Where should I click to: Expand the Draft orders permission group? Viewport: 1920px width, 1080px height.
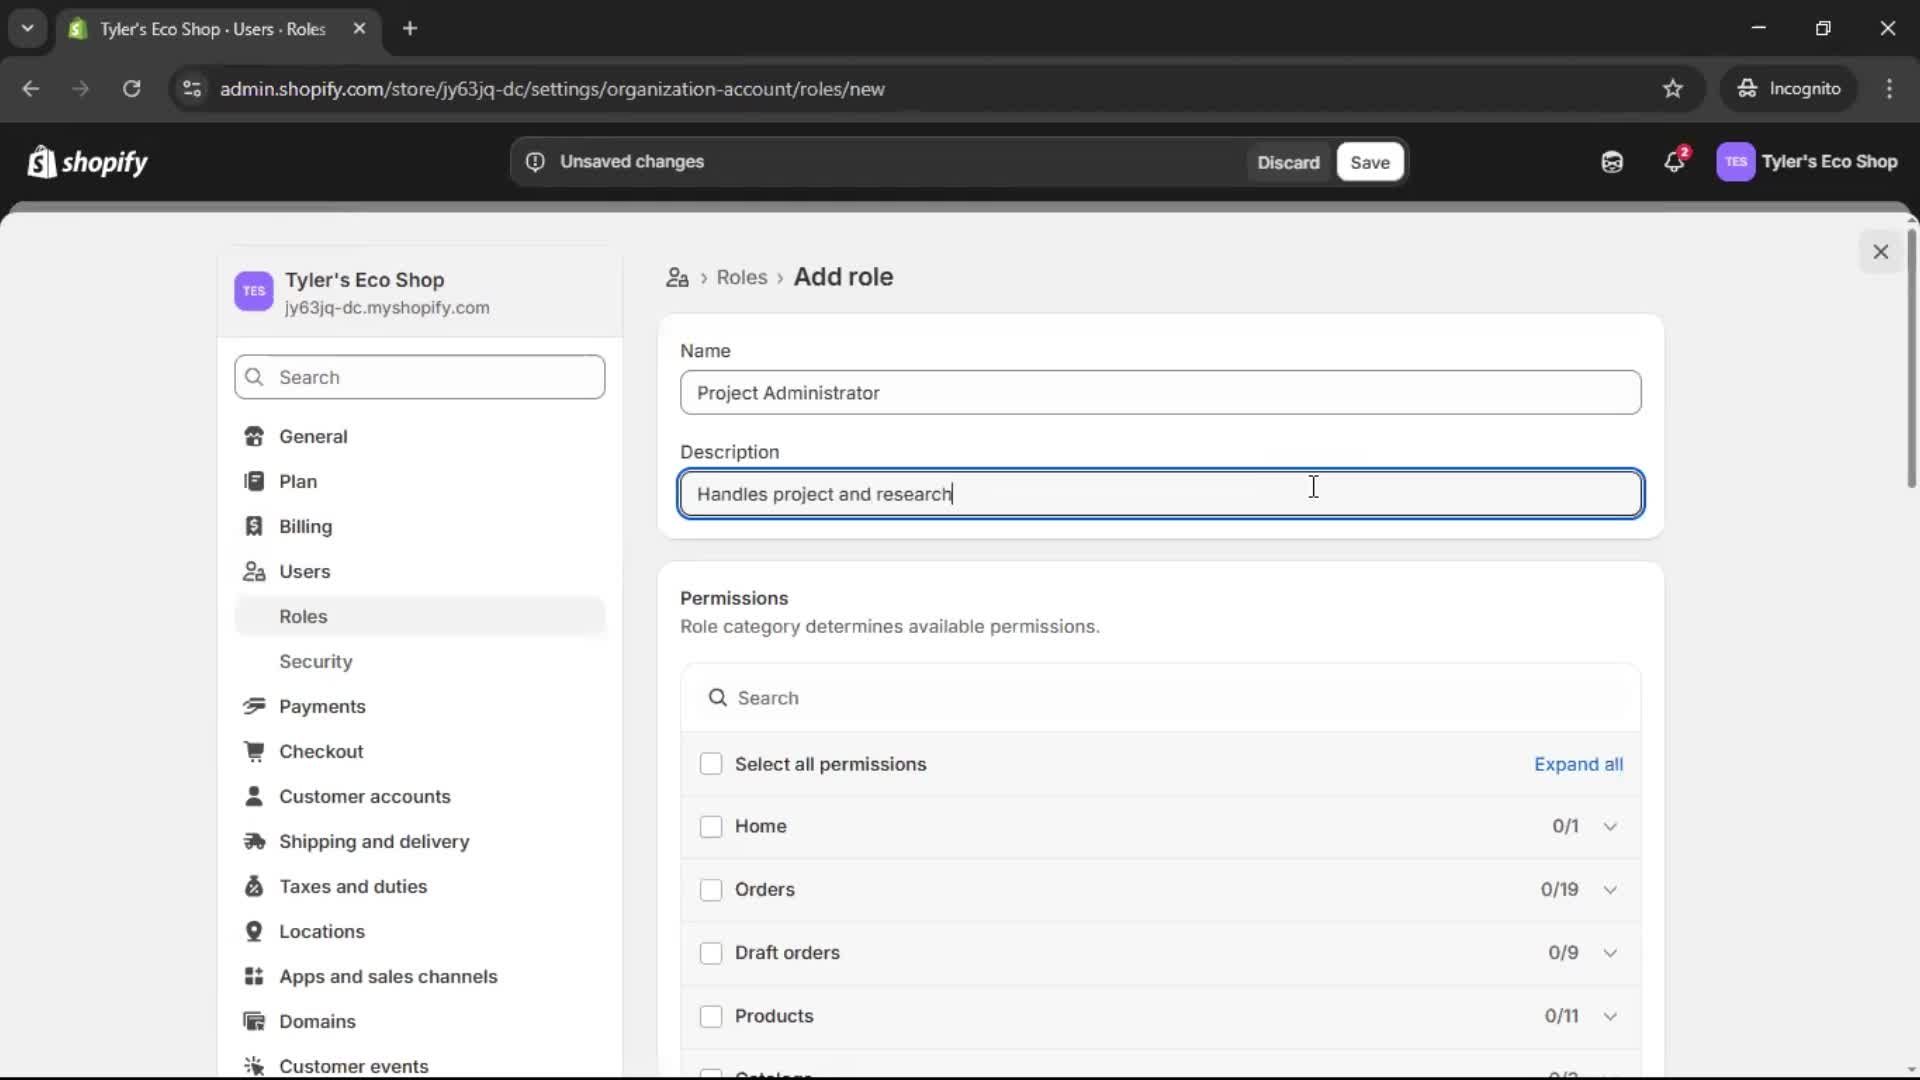click(1611, 953)
